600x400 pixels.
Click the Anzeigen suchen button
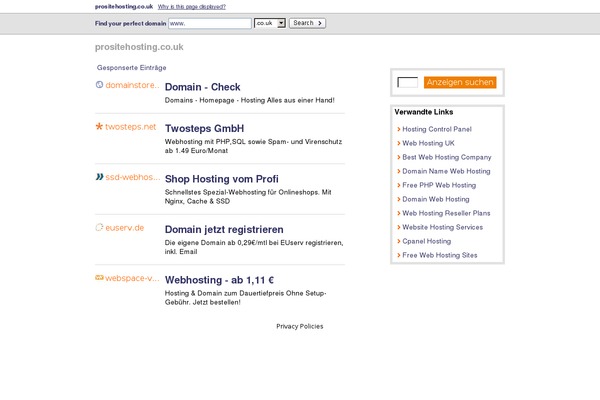(460, 82)
